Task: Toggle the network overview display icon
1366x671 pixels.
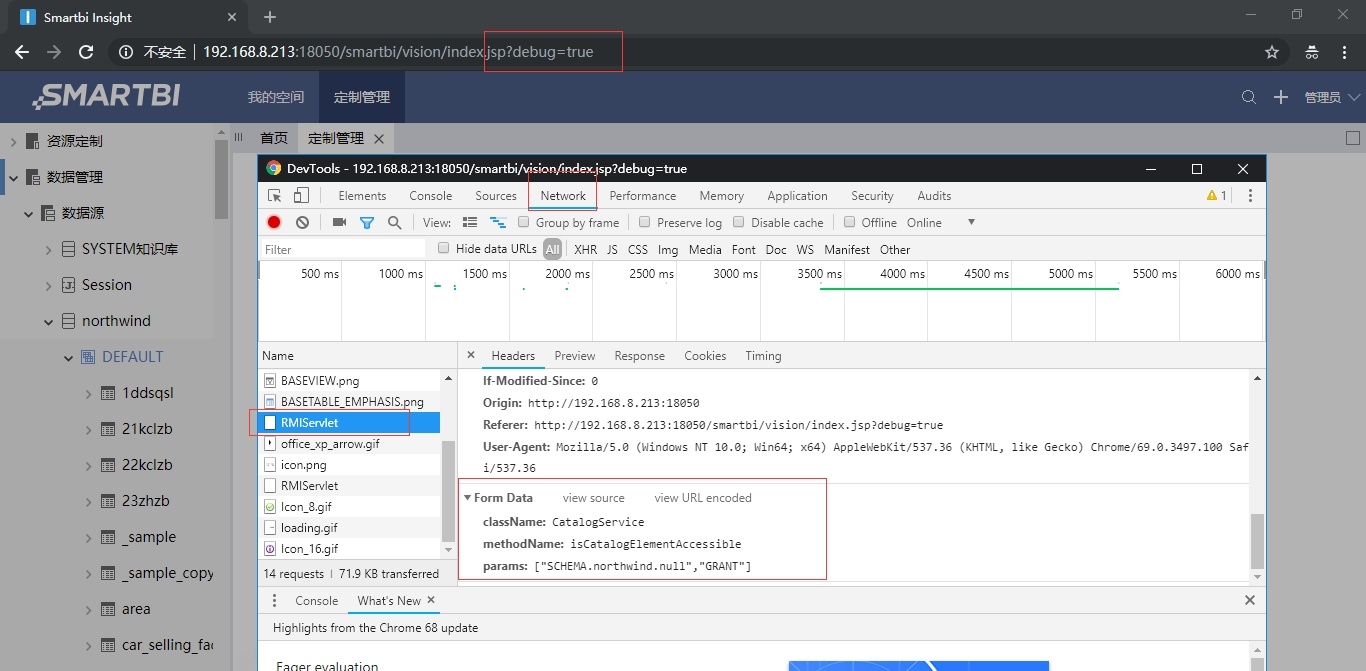Action: point(497,222)
